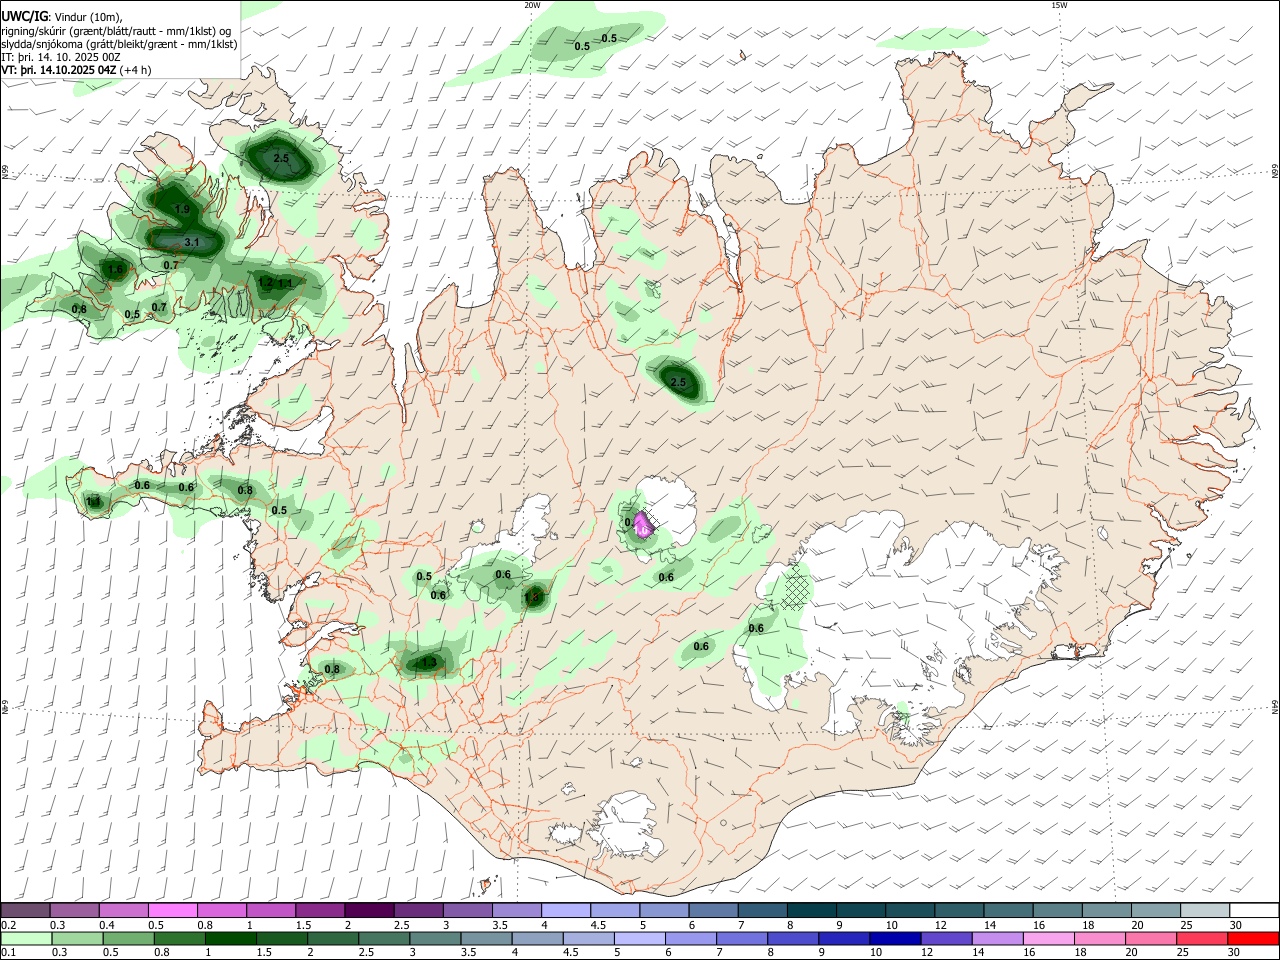Click the "1.6" precipitation value

coord(115,269)
